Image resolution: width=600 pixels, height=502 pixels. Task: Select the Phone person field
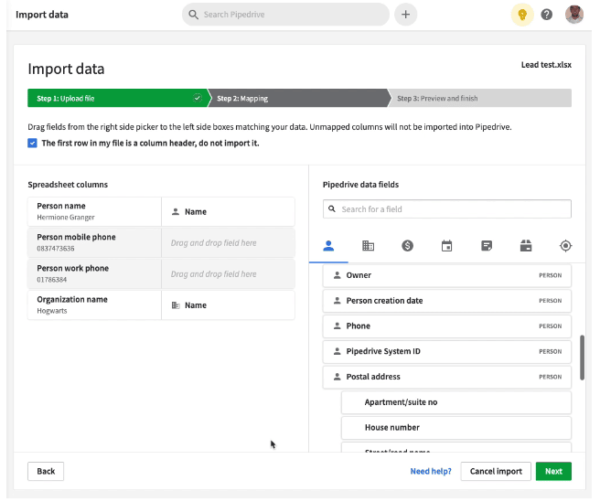447,326
